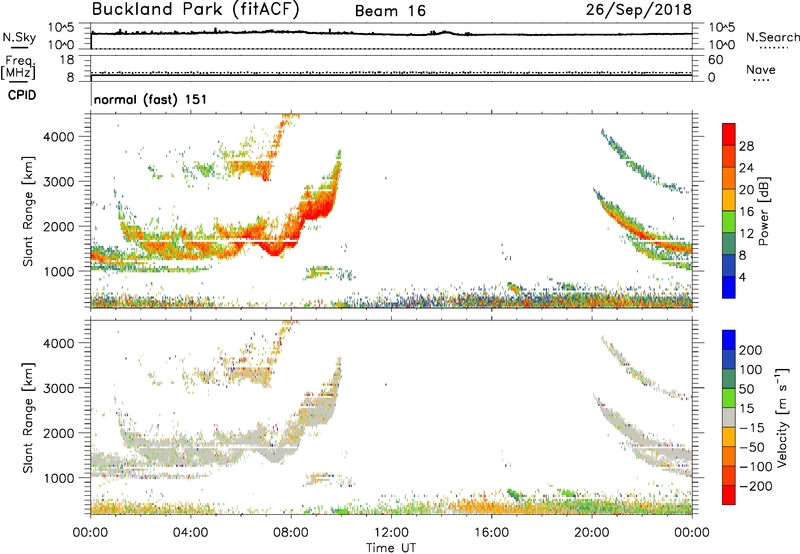Click the normal (fast) 151 text
Image resolution: width=800 pixels, height=554 pixels.
150,99
